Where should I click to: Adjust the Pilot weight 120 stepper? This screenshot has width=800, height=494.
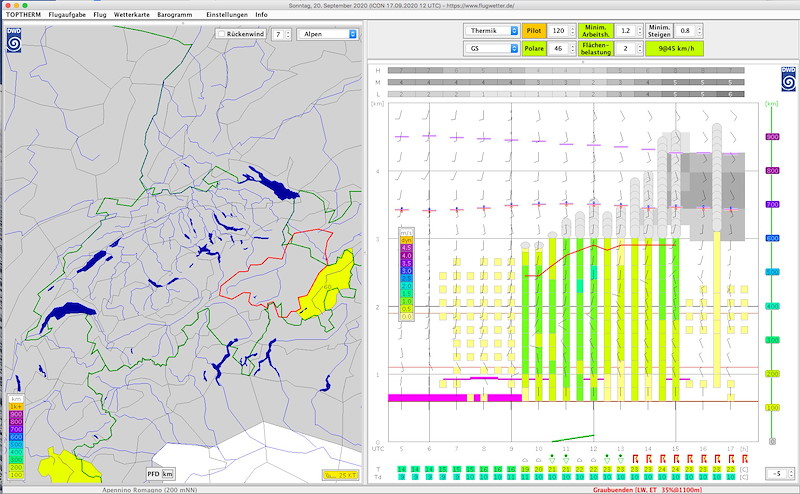click(x=572, y=31)
